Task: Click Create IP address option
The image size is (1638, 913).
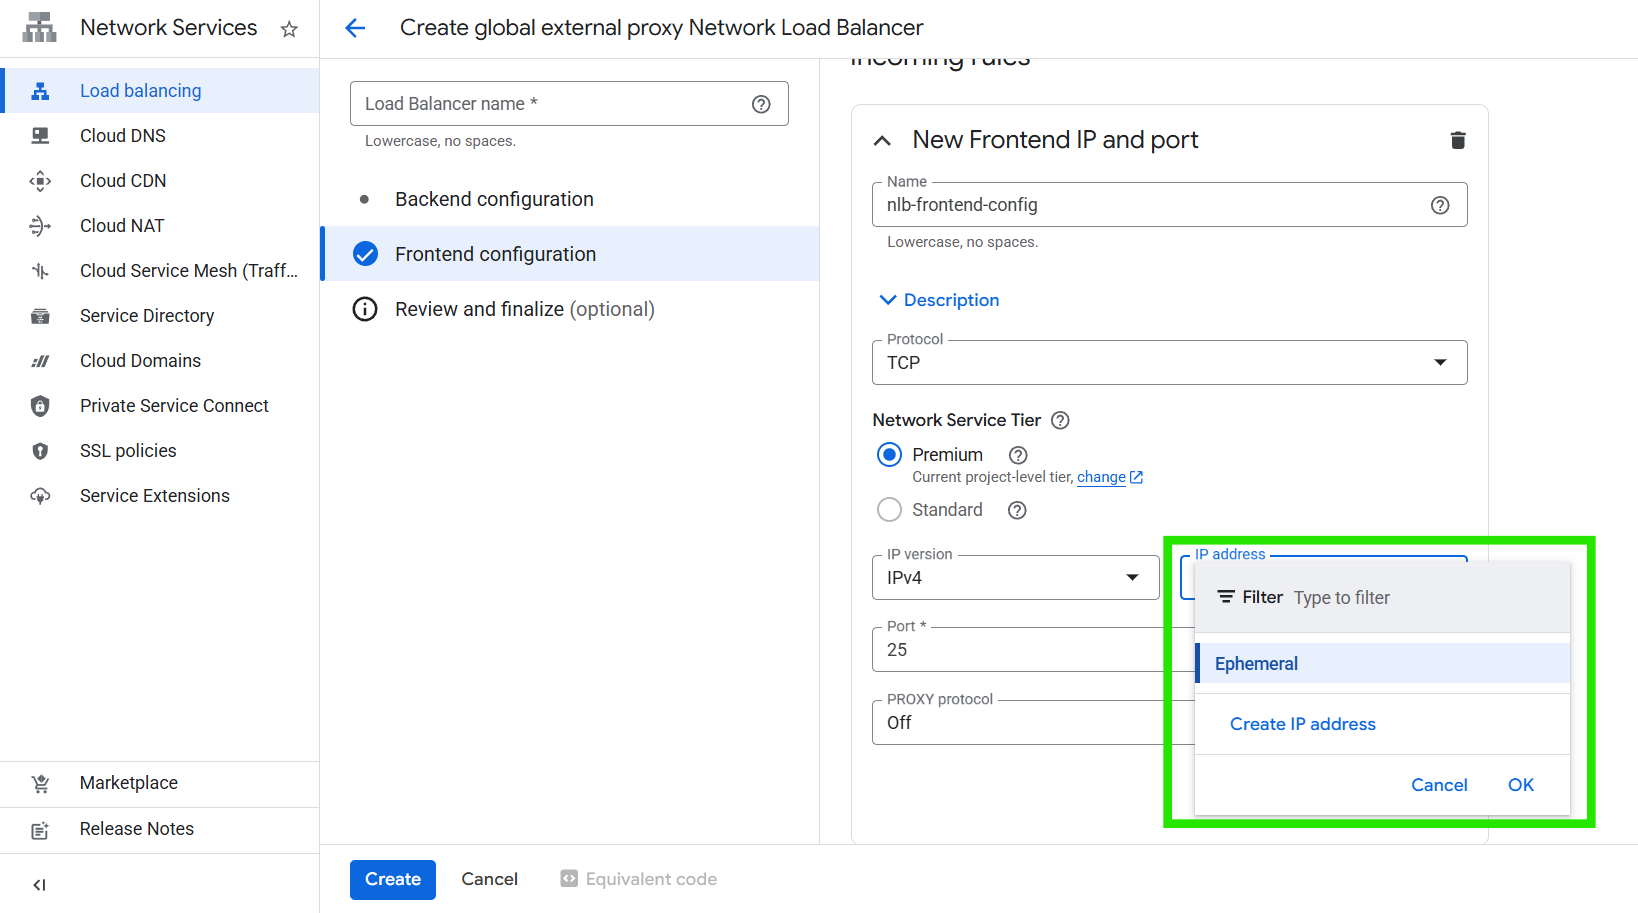Action: [x=1302, y=724]
